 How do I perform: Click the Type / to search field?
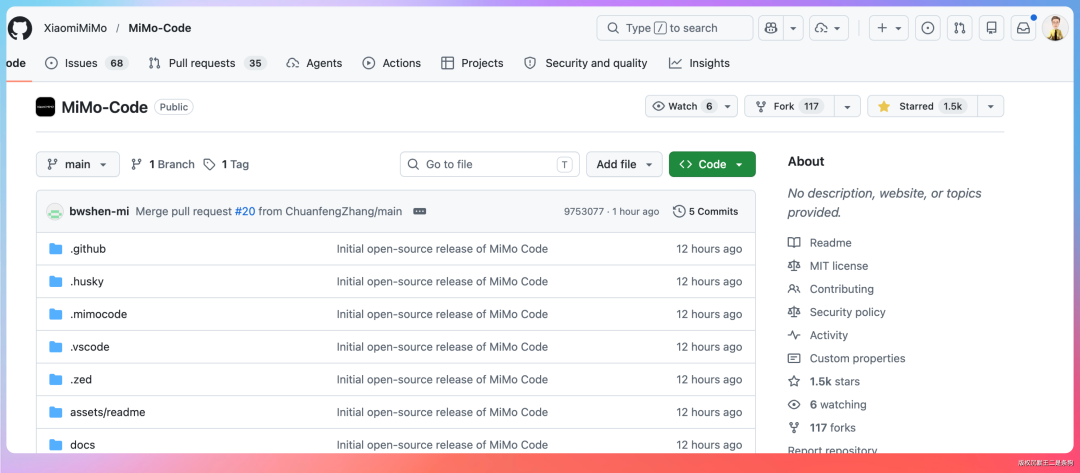[675, 28]
